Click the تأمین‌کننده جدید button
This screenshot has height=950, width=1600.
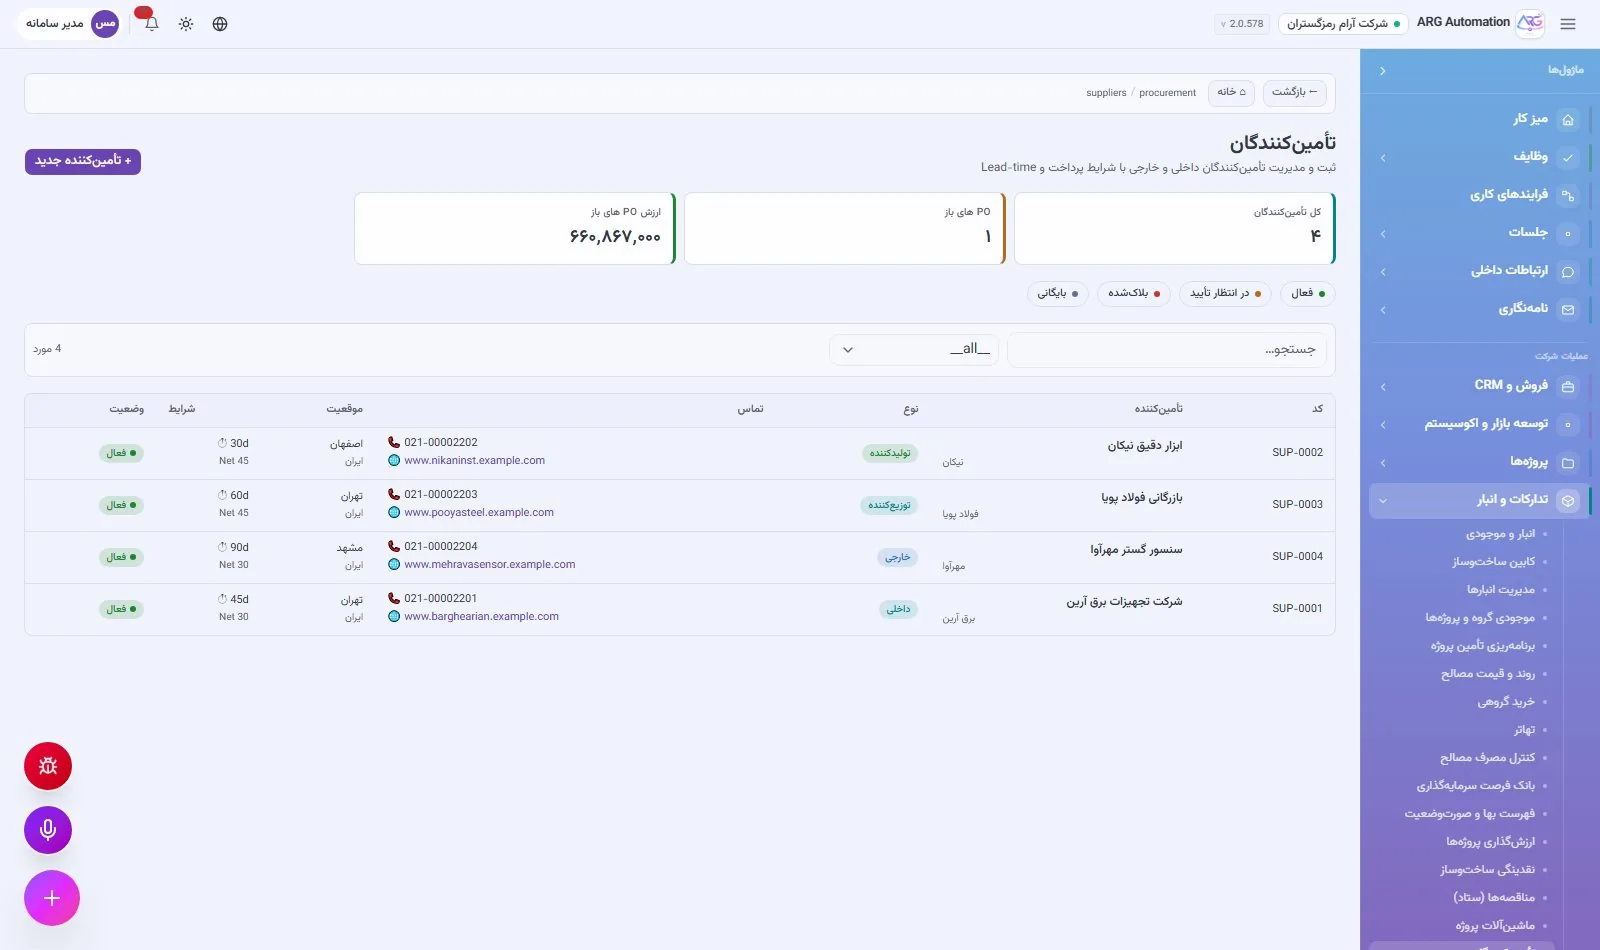(x=83, y=161)
